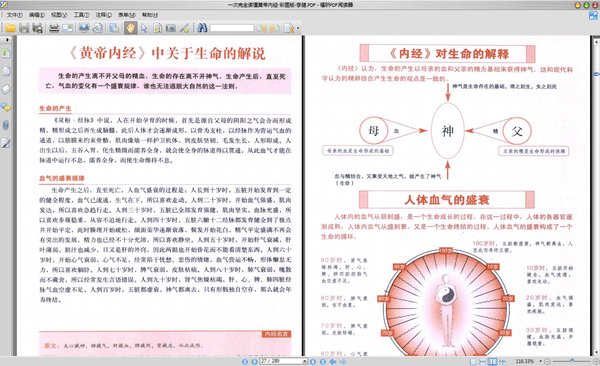
Task: Open the 文件 menu
Action: point(15,15)
